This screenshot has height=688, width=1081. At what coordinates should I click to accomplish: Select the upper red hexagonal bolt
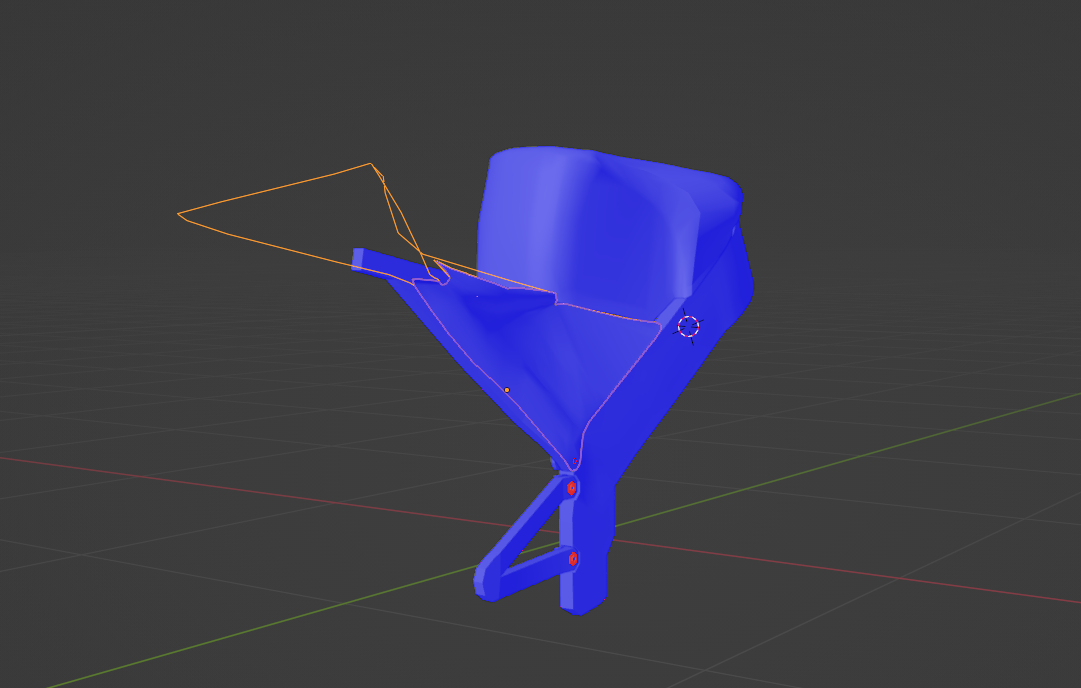(x=572, y=488)
